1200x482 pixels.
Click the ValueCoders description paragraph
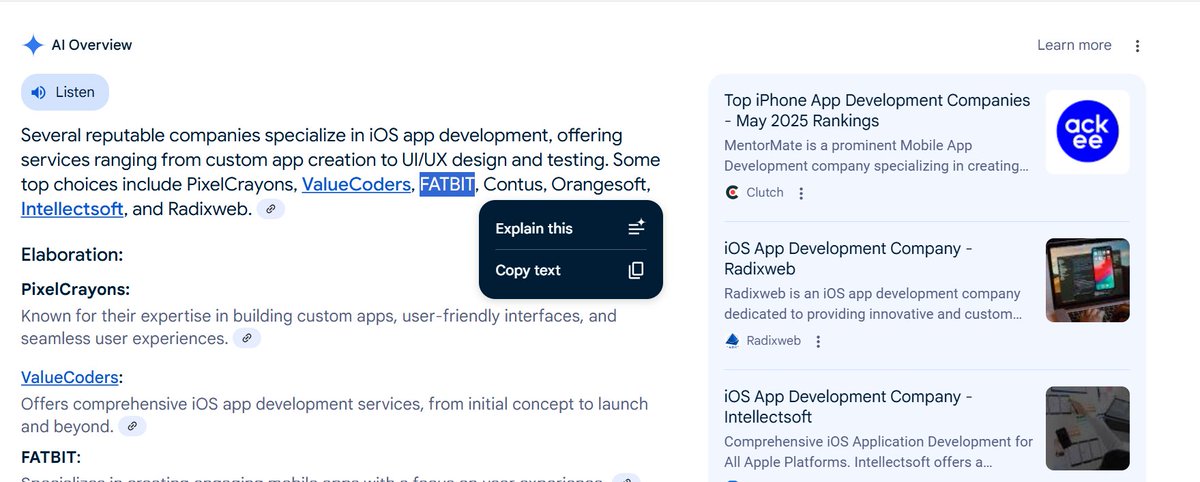coord(334,415)
